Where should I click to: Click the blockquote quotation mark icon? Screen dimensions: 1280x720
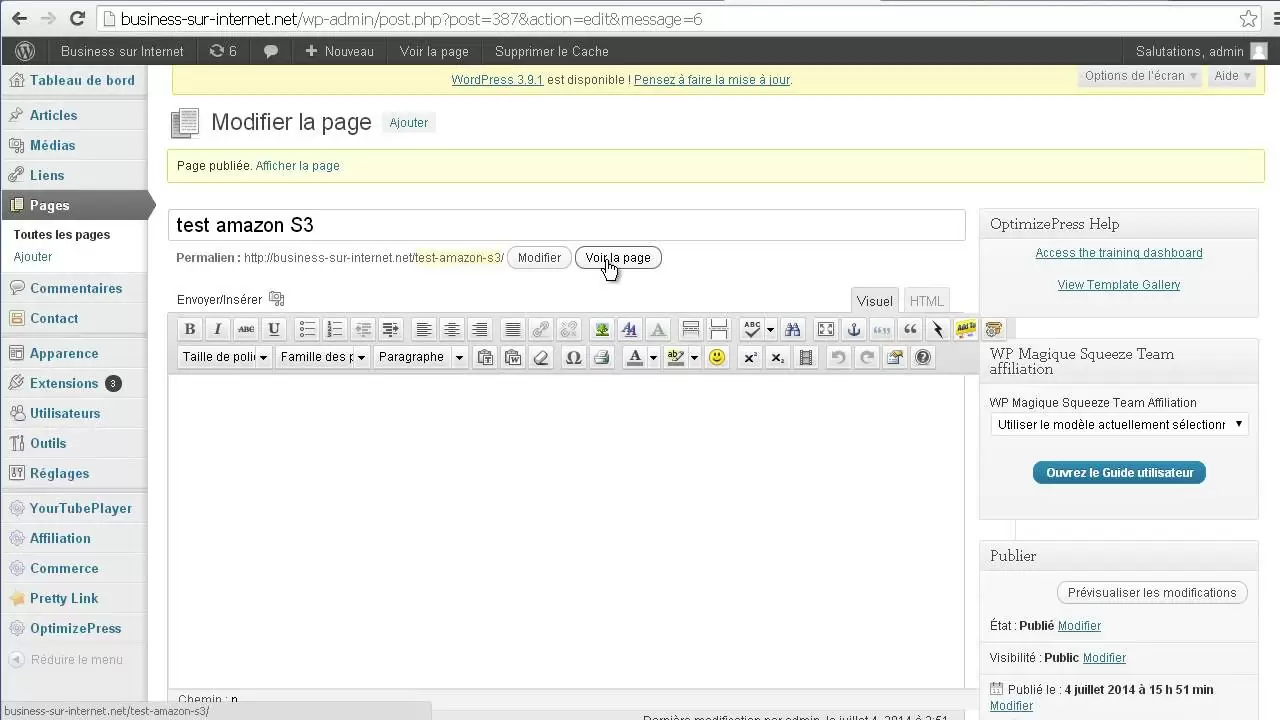[910, 329]
